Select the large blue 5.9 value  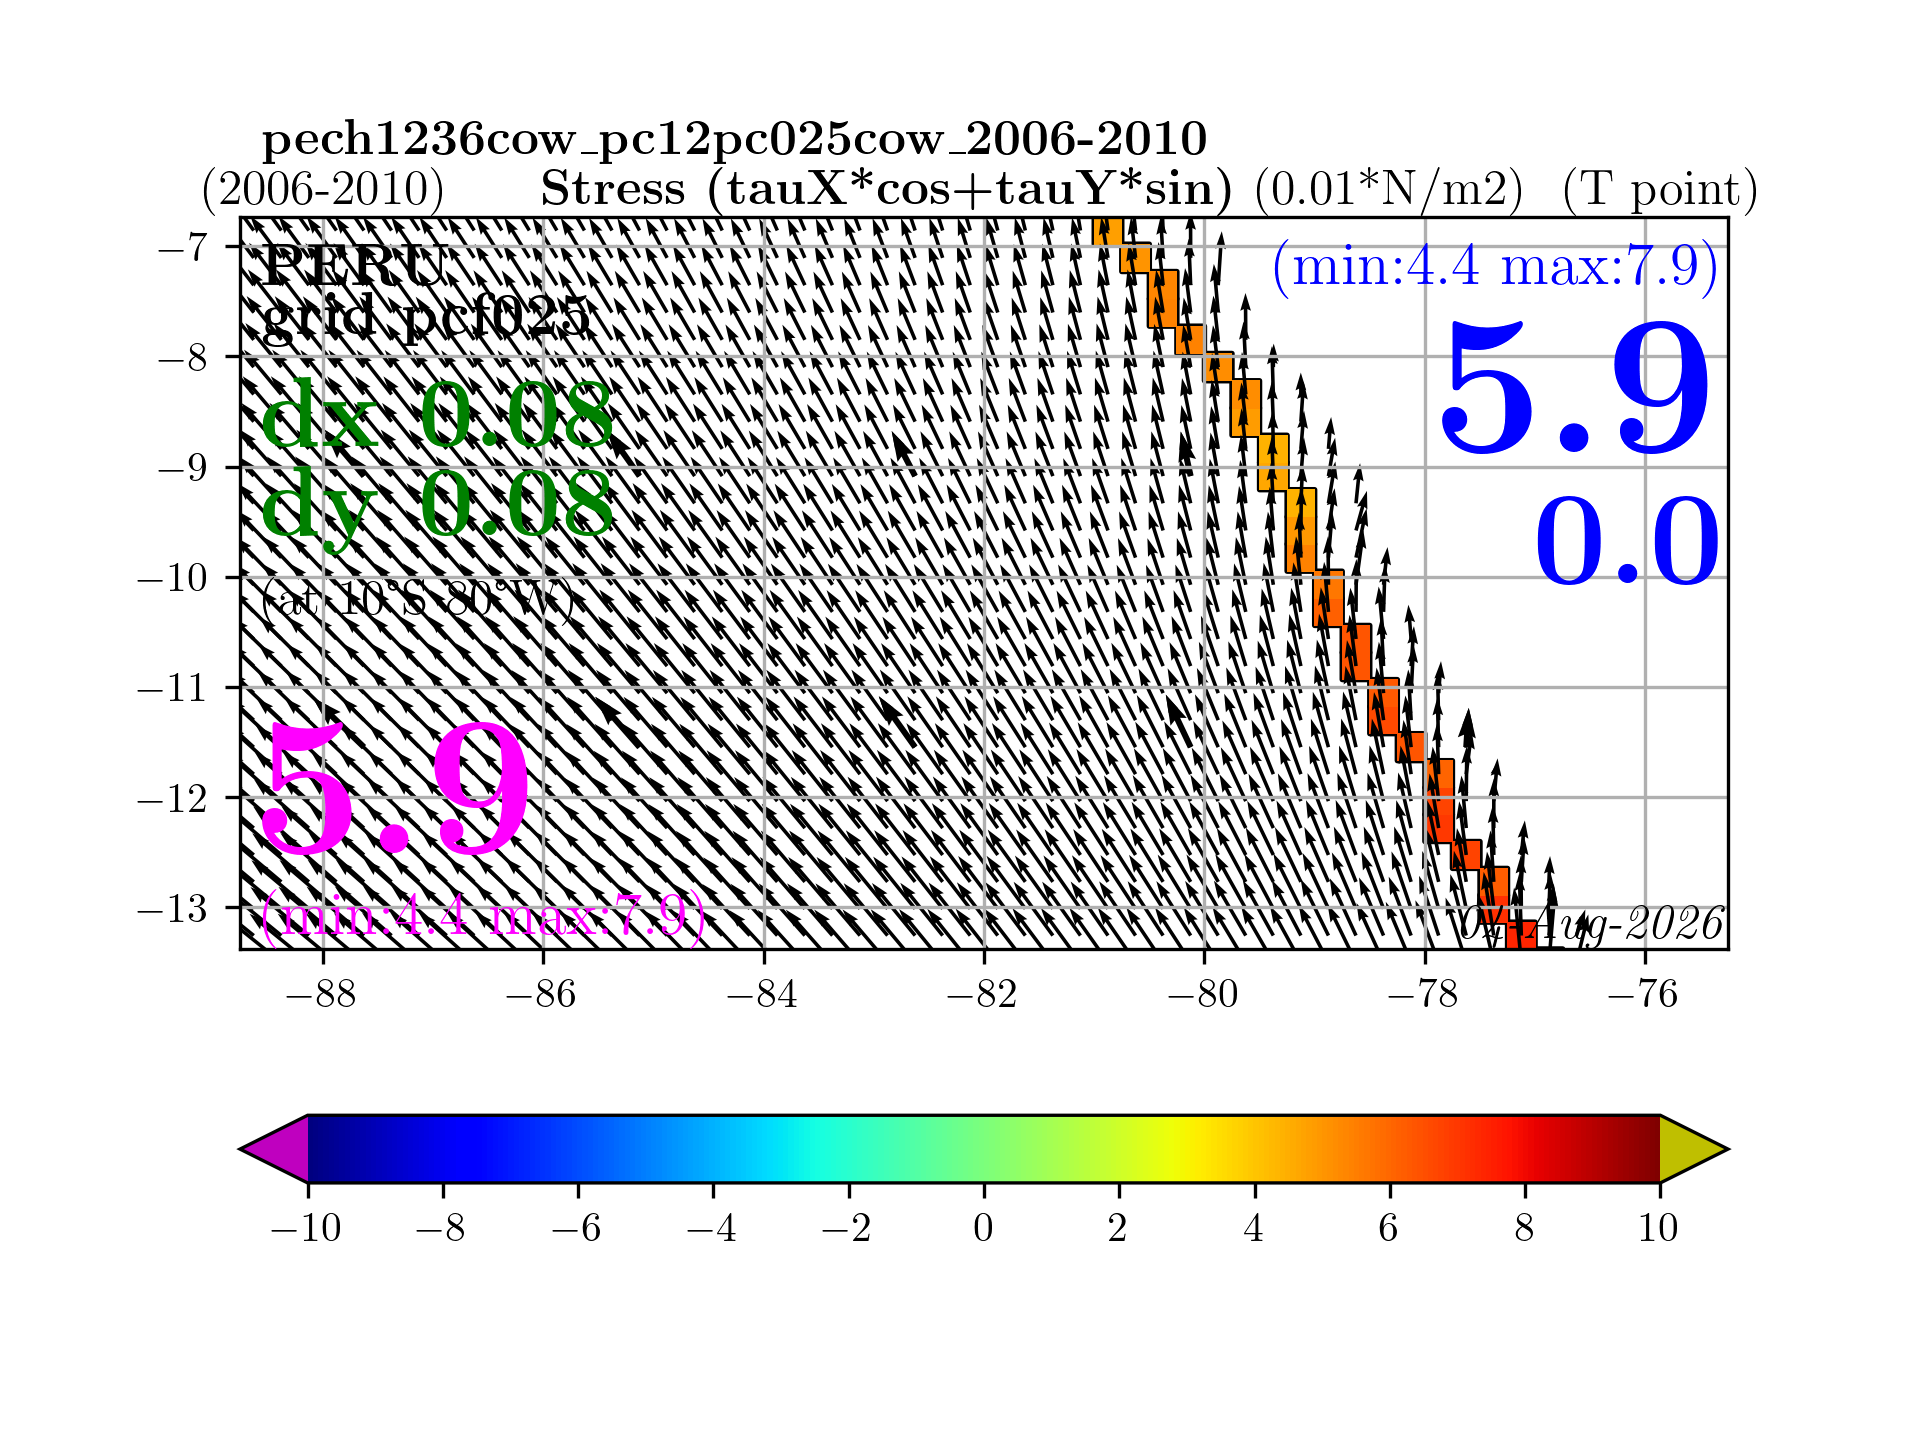1574,388
